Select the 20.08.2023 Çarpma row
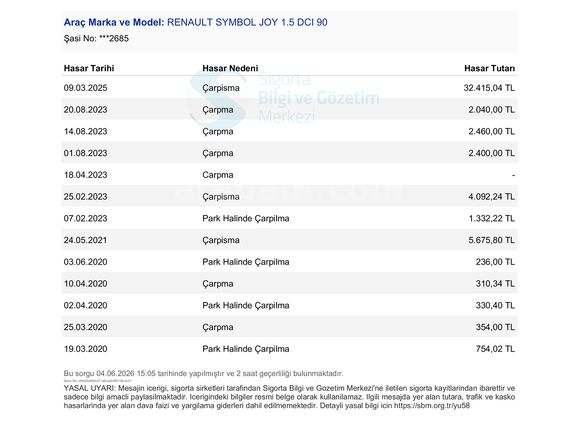This screenshot has width=580, height=435. click(x=289, y=109)
